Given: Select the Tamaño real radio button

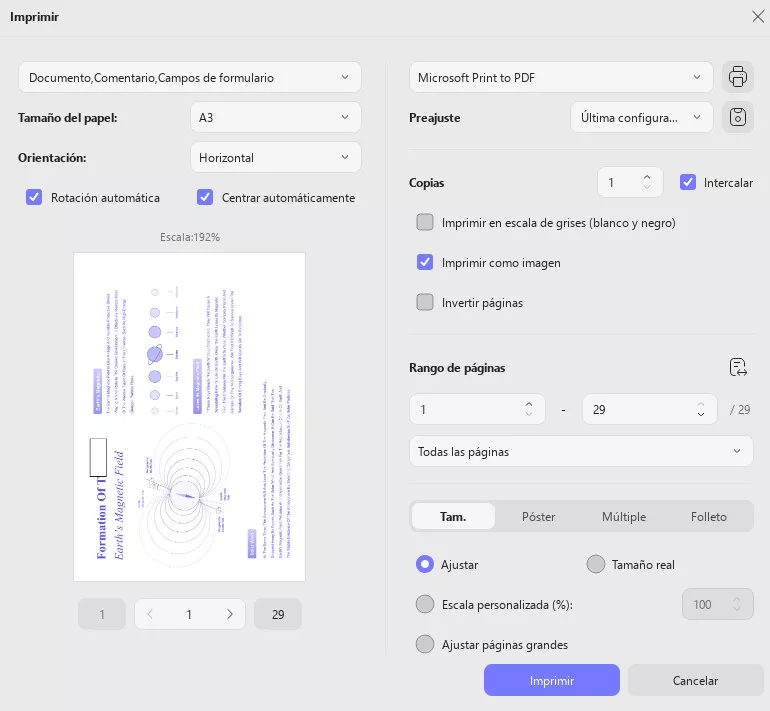Looking at the screenshot, I should pyautogui.click(x=596, y=564).
